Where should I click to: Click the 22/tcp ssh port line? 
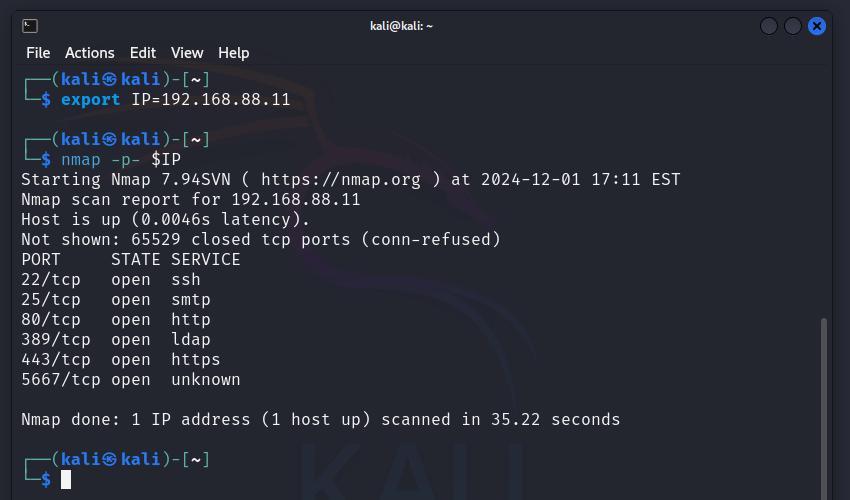pos(110,280)
